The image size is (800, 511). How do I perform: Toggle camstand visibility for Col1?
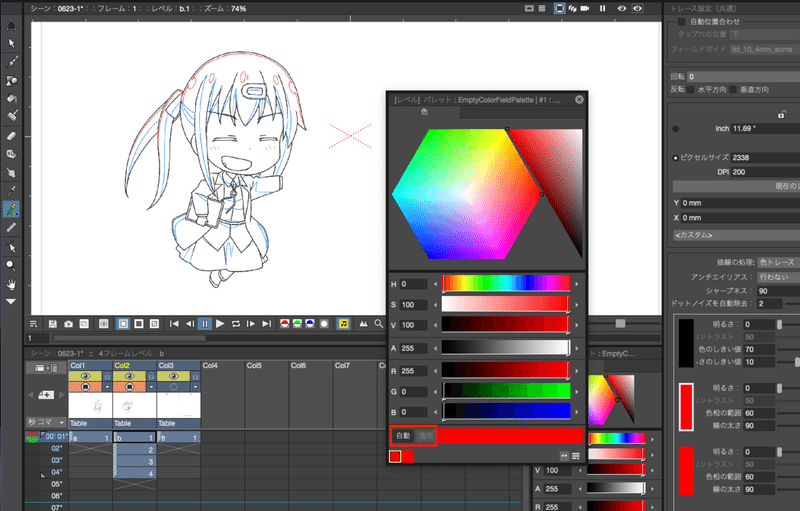(85, 387)
